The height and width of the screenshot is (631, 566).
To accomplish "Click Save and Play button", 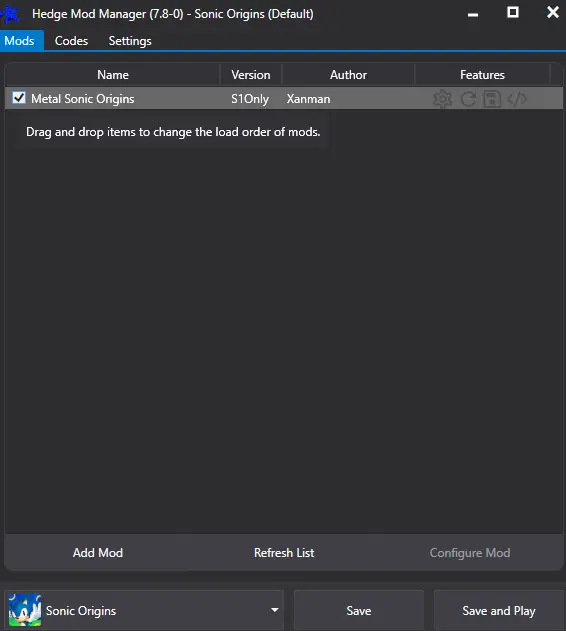I will 498,610.
